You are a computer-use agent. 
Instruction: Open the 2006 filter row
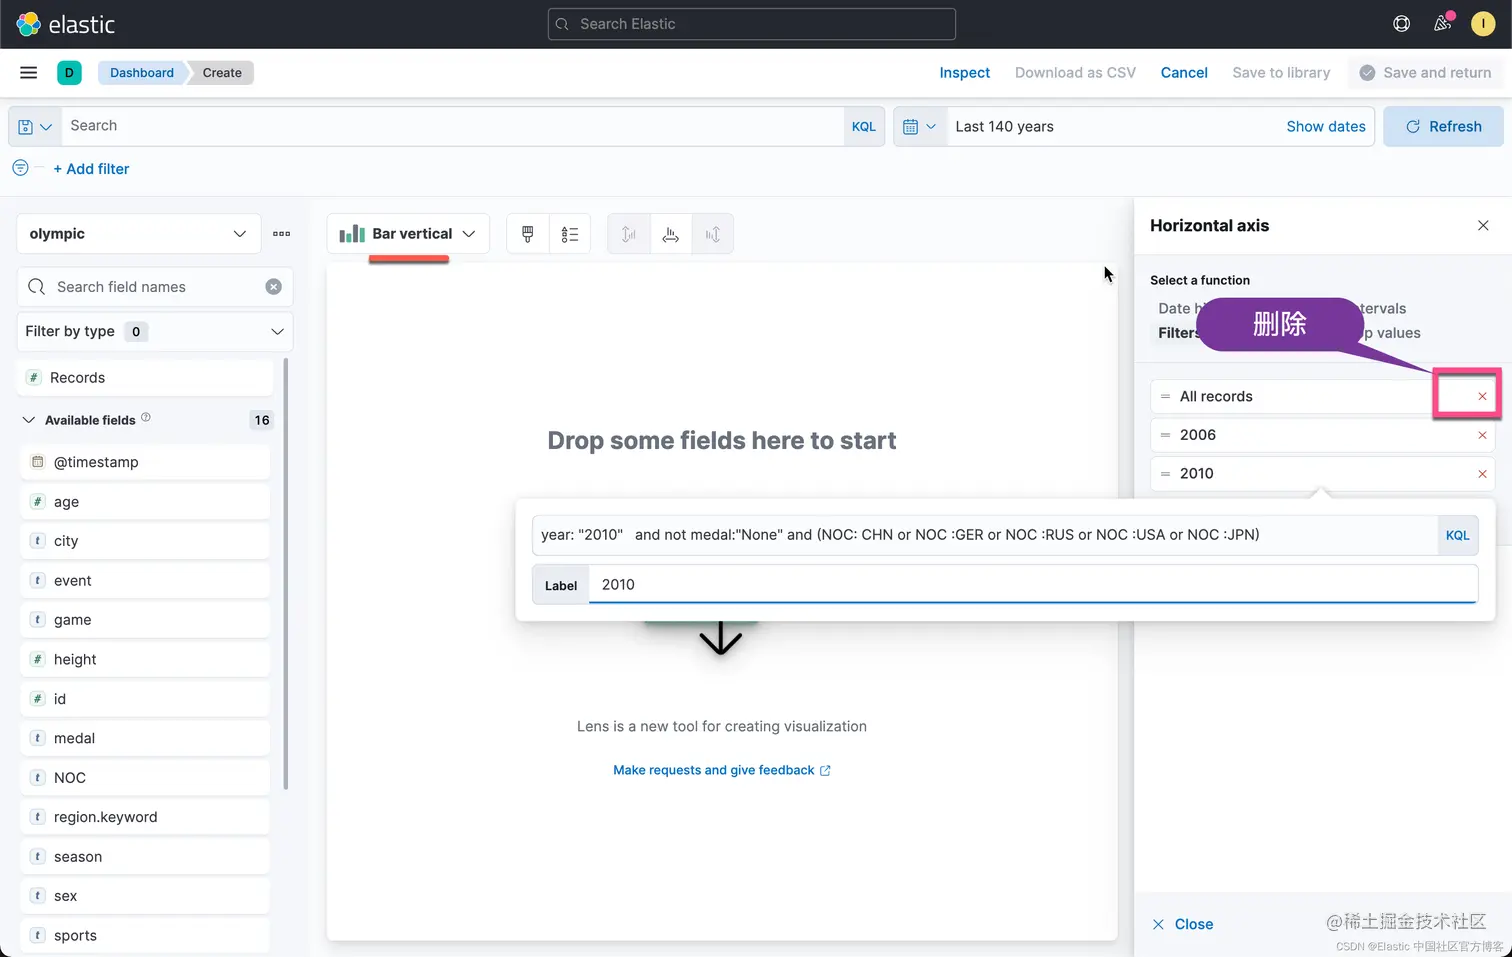pos(1322,435)
